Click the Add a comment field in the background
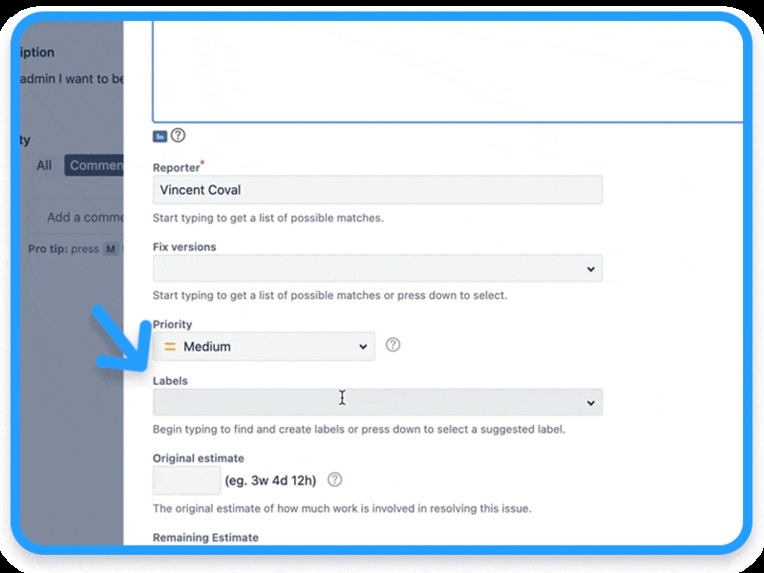Image resolution: width=764 pixels, height=573 pixels. coord(78,217)
